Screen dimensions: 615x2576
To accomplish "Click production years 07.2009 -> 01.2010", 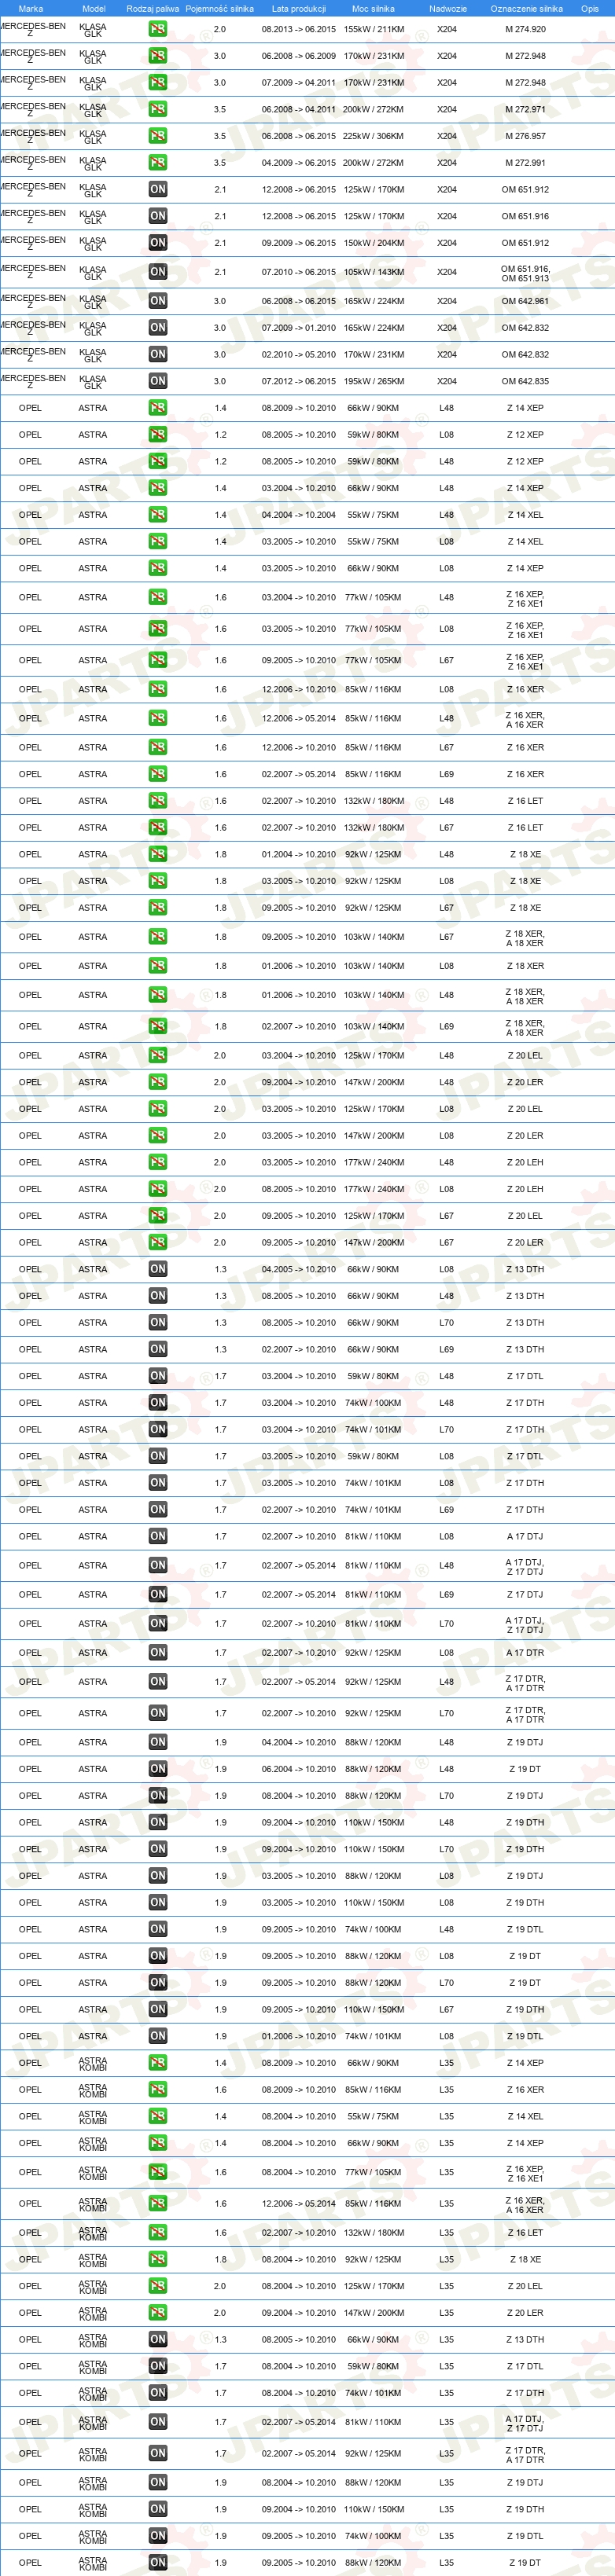I will [299, 328].
